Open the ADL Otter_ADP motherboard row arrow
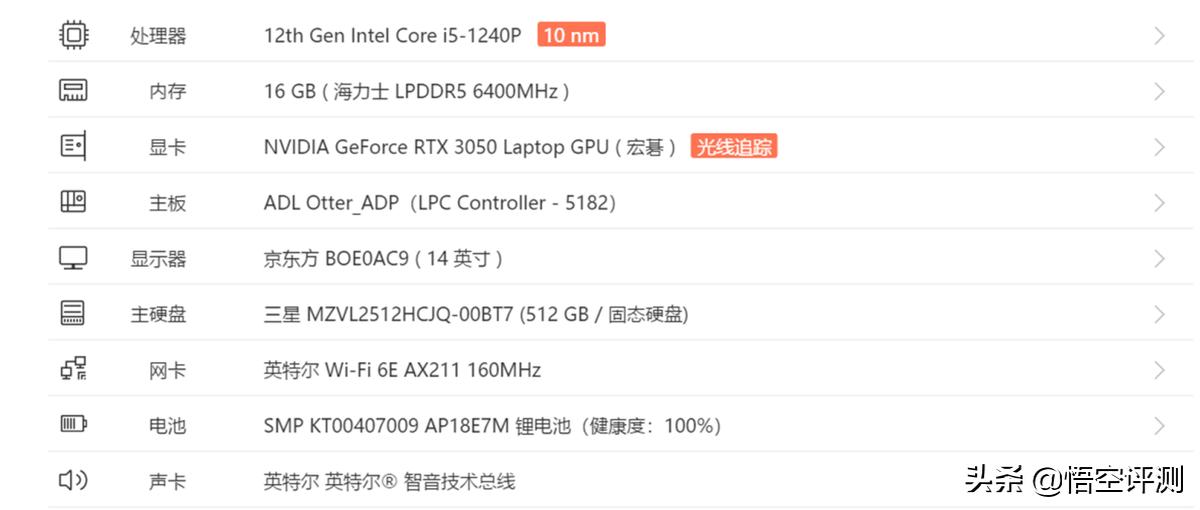 point(1159,203)
